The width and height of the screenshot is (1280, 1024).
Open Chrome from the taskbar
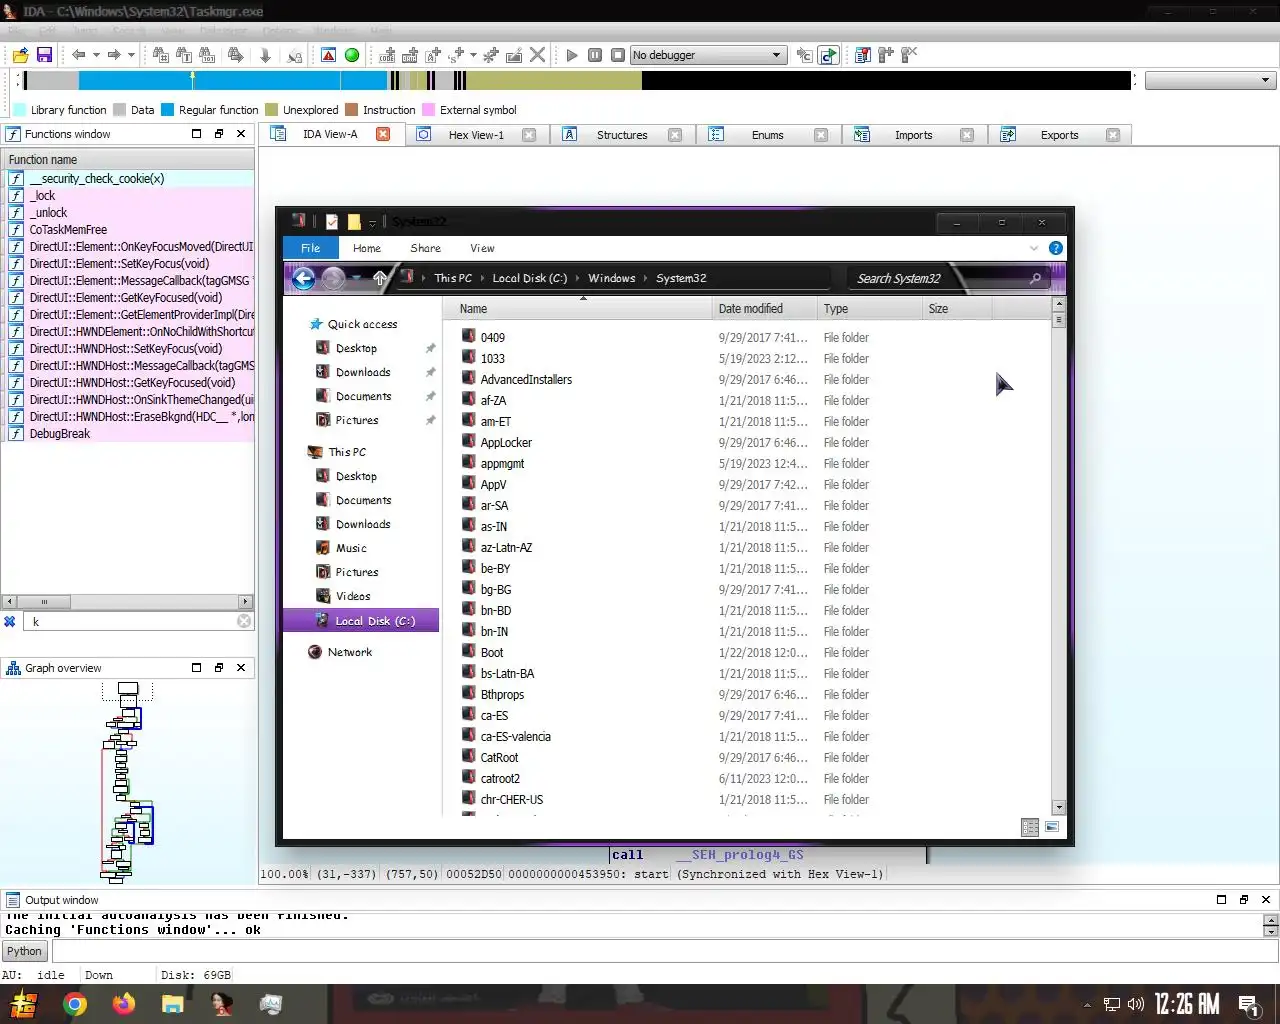coord(75,1004)
